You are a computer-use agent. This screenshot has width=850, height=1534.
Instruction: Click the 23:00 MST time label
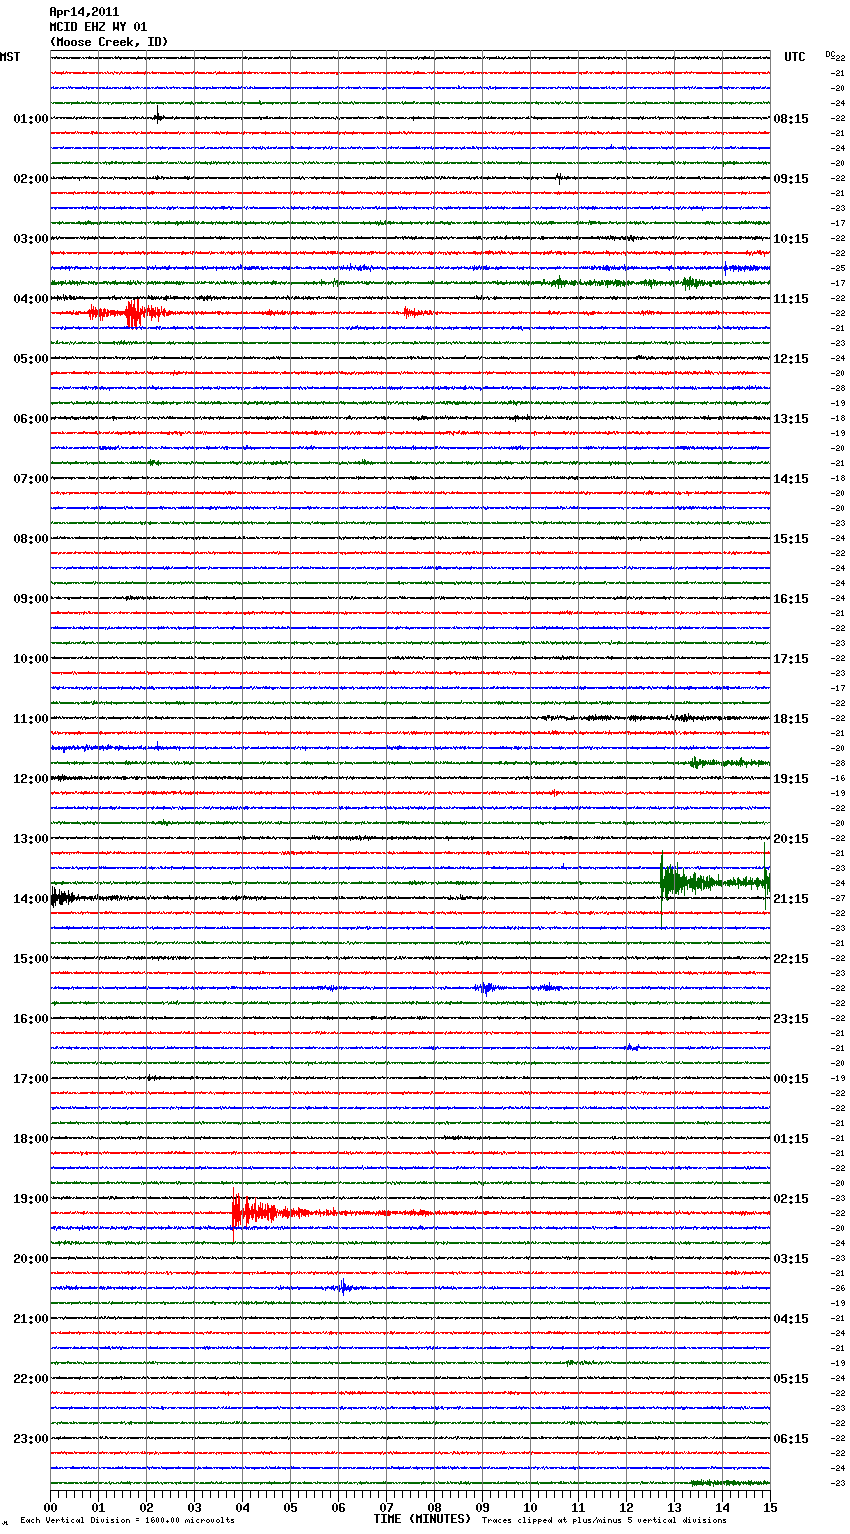click(x=30, y=1438)
